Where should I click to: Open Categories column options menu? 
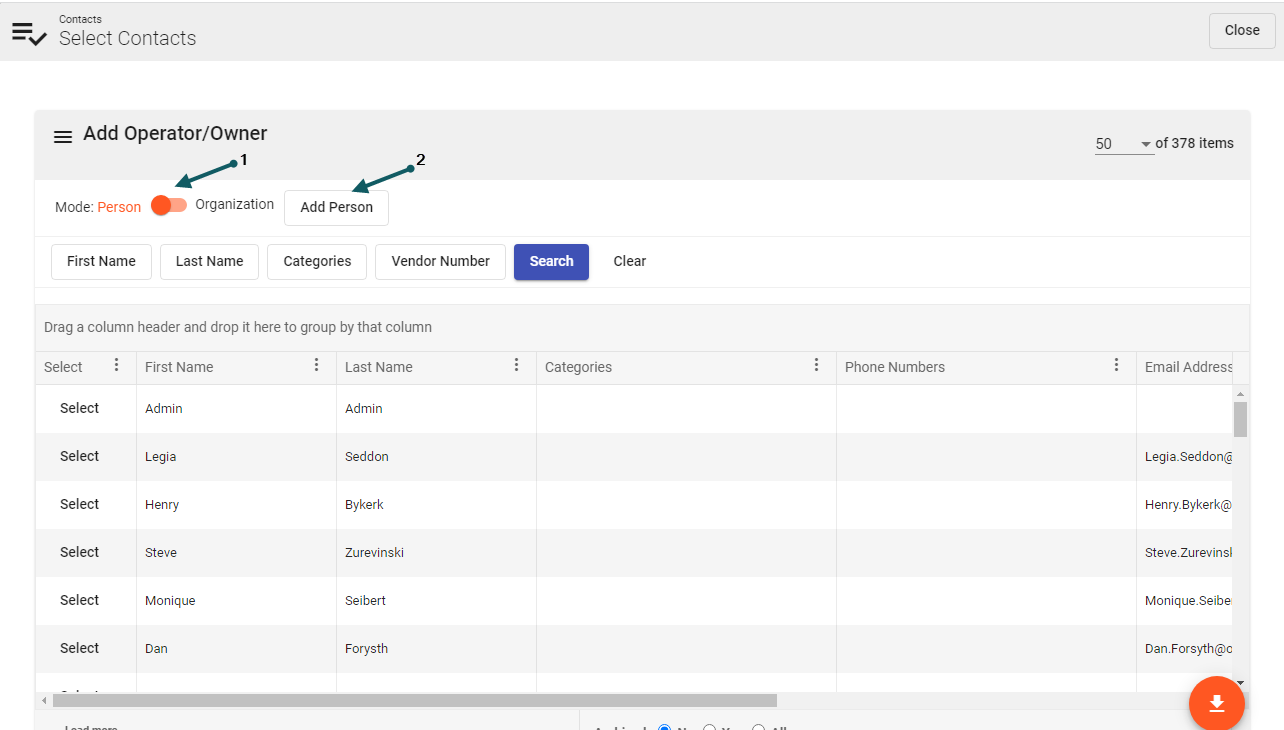pyautogui.click(x=816, y=366)
